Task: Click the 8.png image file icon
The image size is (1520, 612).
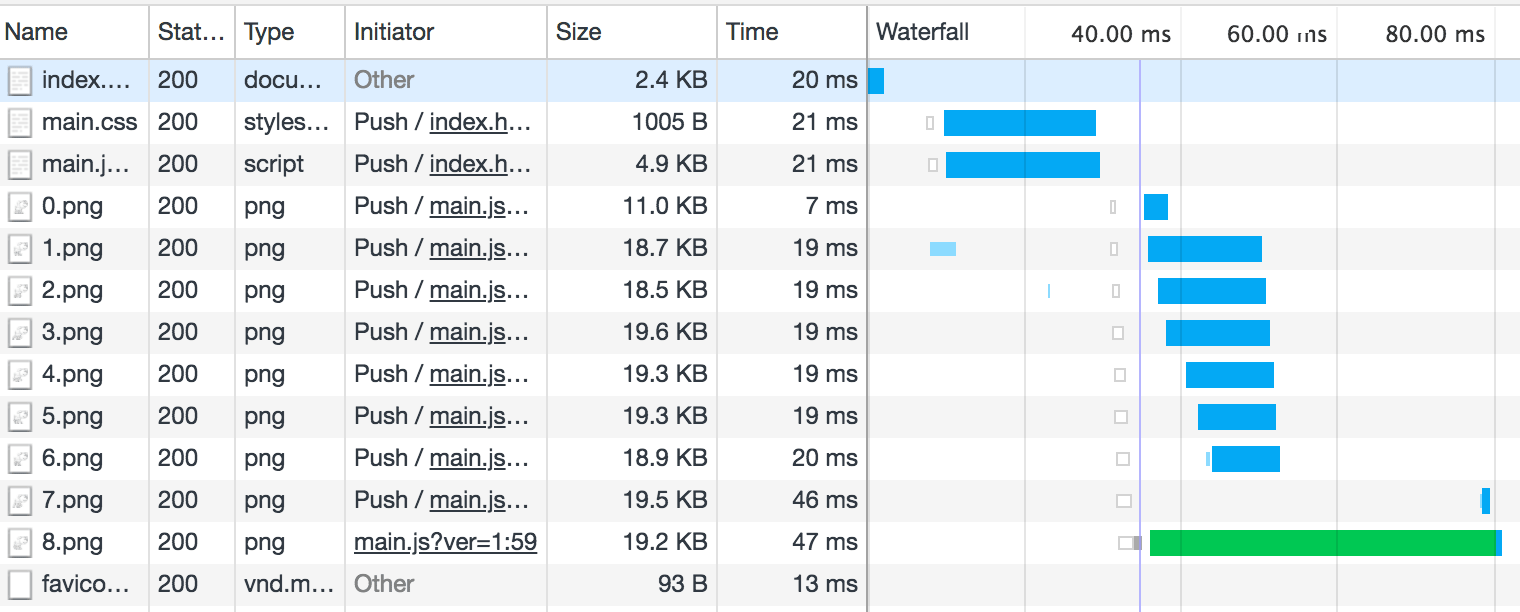Action: pyautogui.click(x=20, y=542)
